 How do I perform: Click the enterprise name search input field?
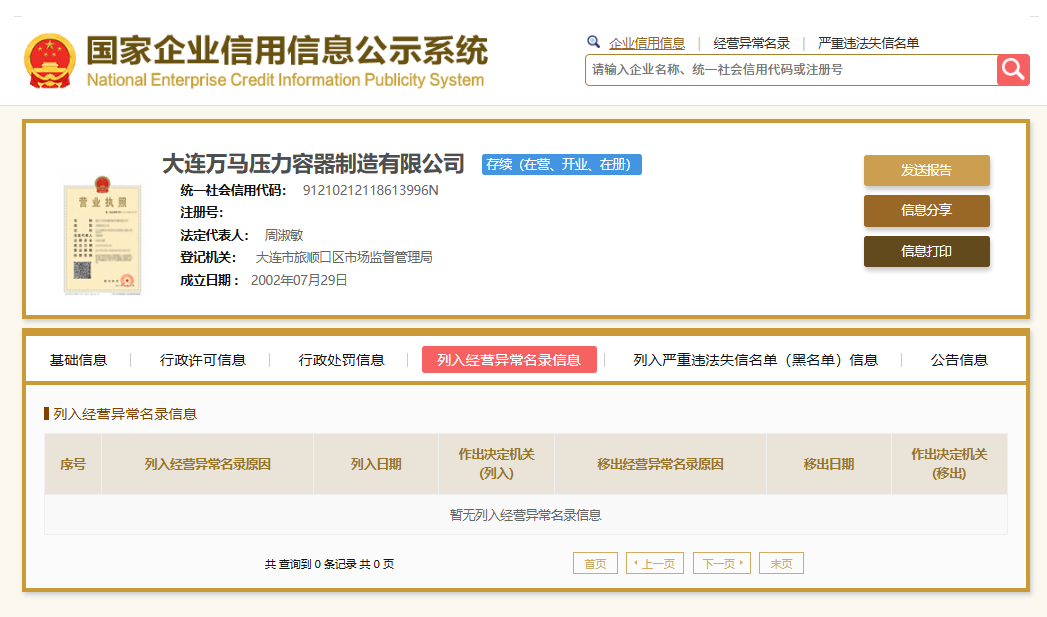[791, 69]
